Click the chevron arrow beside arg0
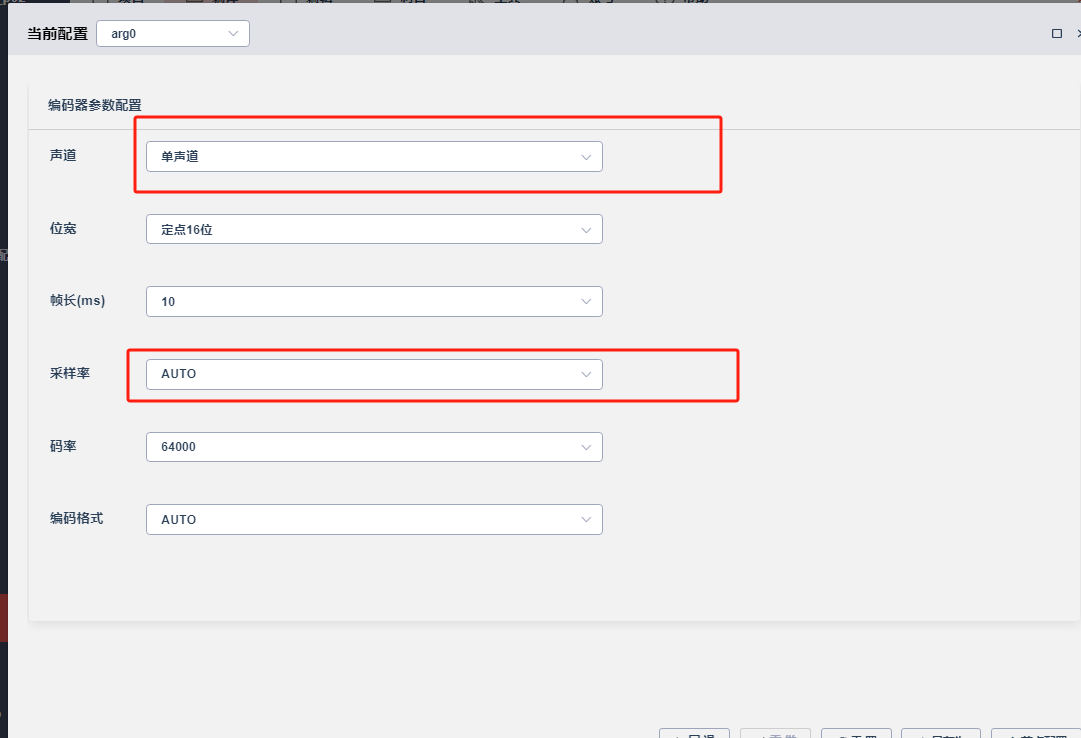The height and width of the screenshot is (738, 1081). (233, 33)
